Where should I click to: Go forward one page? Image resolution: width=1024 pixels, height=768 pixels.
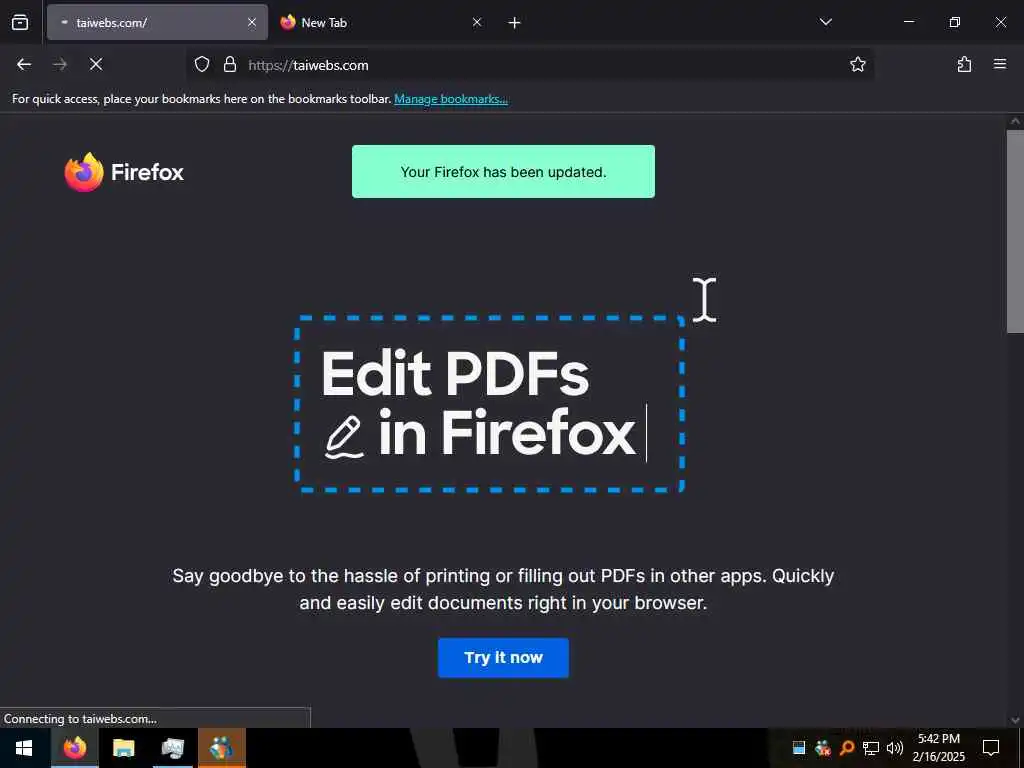tap(60, 64)
